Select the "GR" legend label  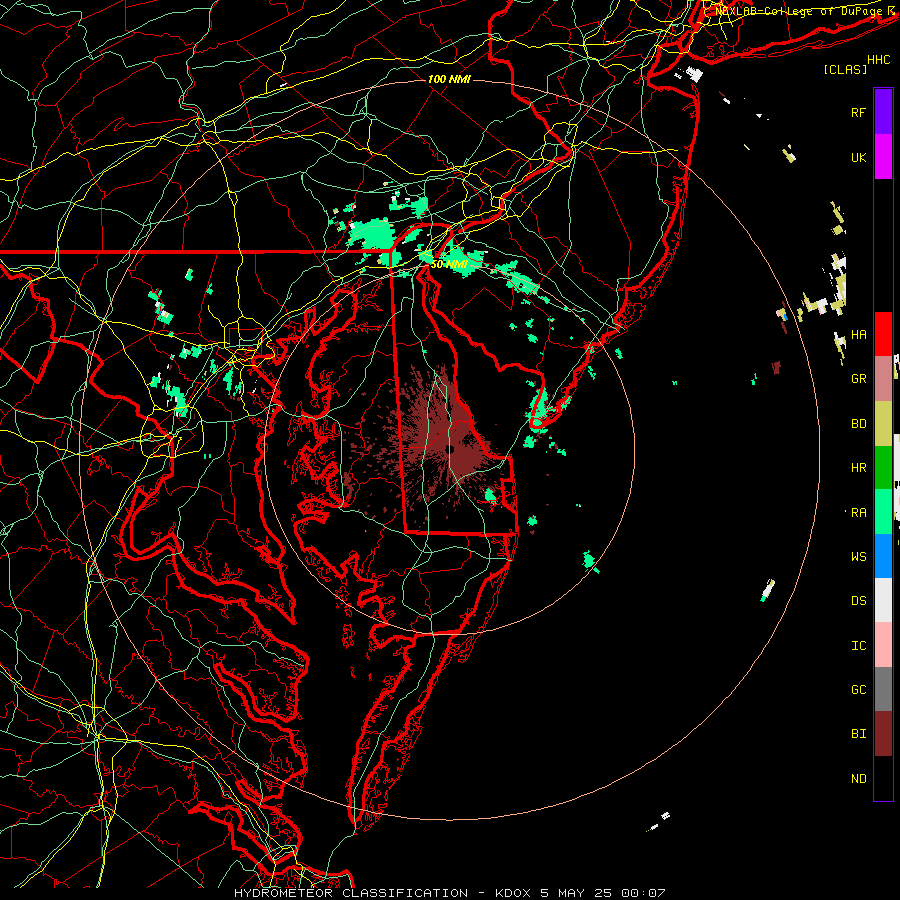pyautogui.click(x=858, y=378)
